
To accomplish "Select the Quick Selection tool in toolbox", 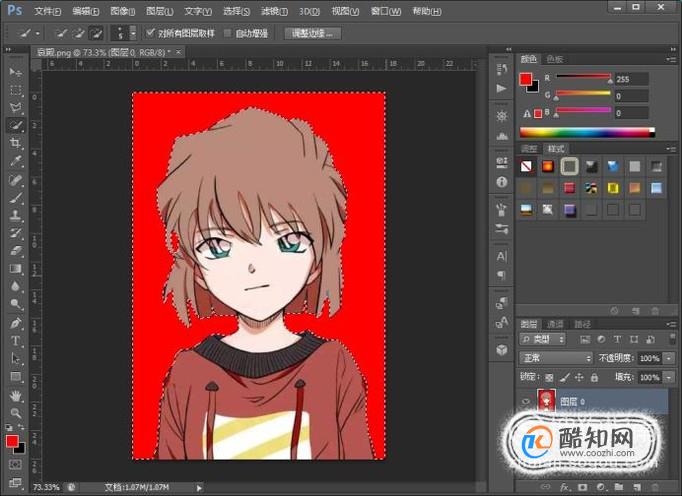I will click(x=16, y=126).
